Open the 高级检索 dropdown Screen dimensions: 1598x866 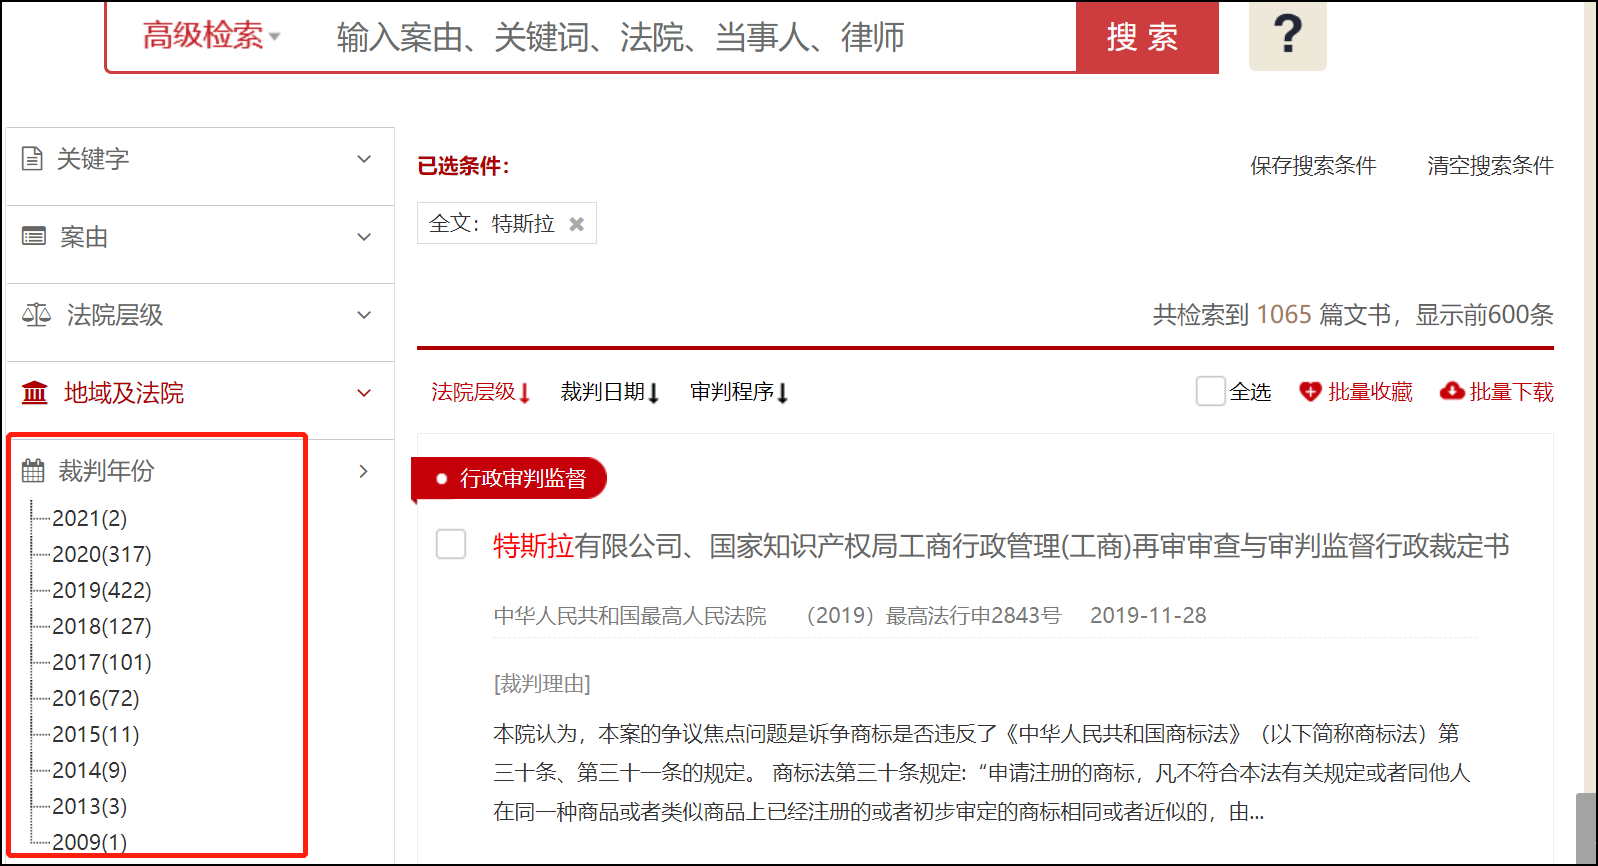coord(211,37)
